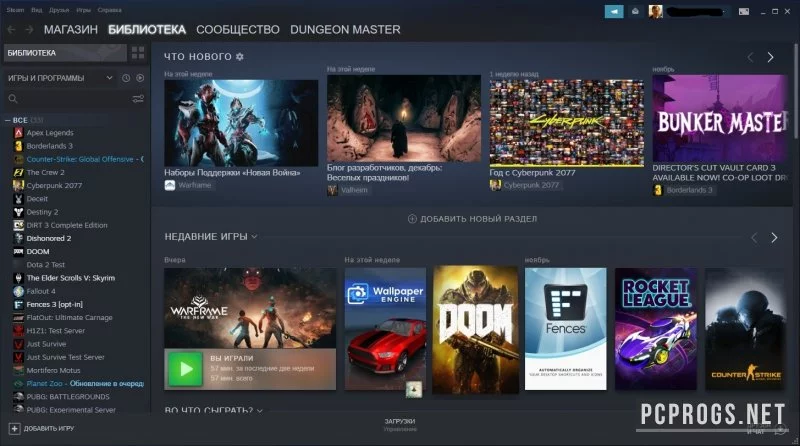Viewport: 800px width, 446px height.
Task: Click the add new section plus icon
Action: click(x=412, y=219)
